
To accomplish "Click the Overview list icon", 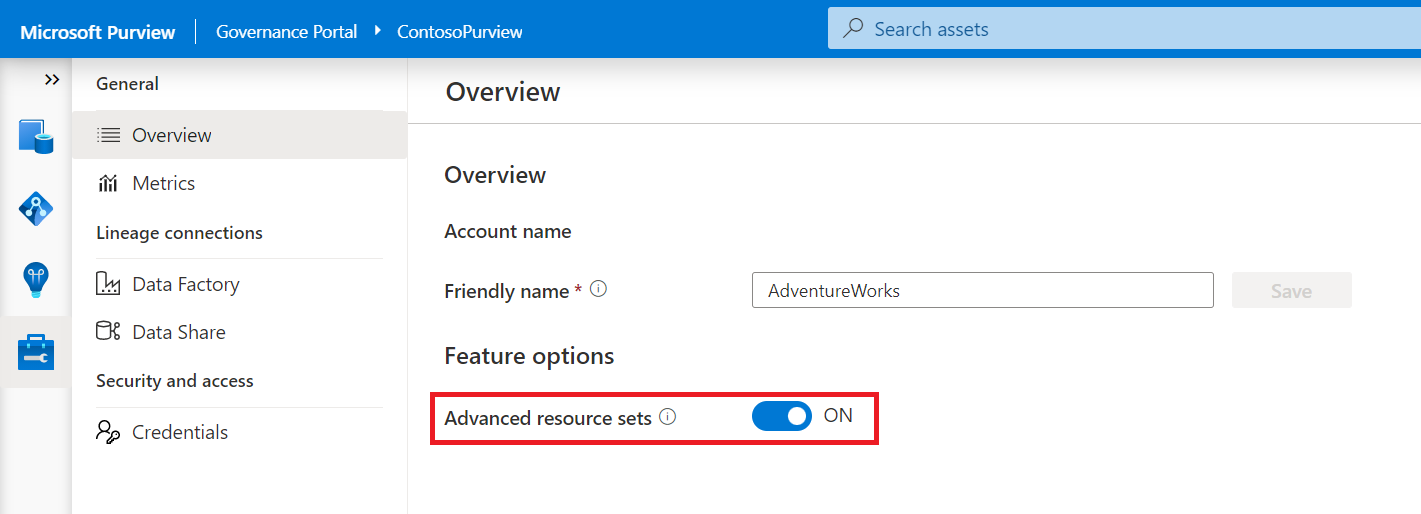I will click(108, 135).
